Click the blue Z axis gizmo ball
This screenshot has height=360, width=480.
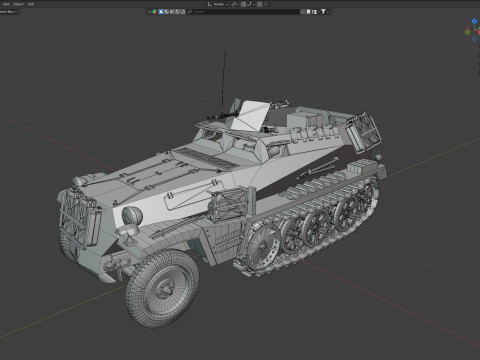point(474,21)
